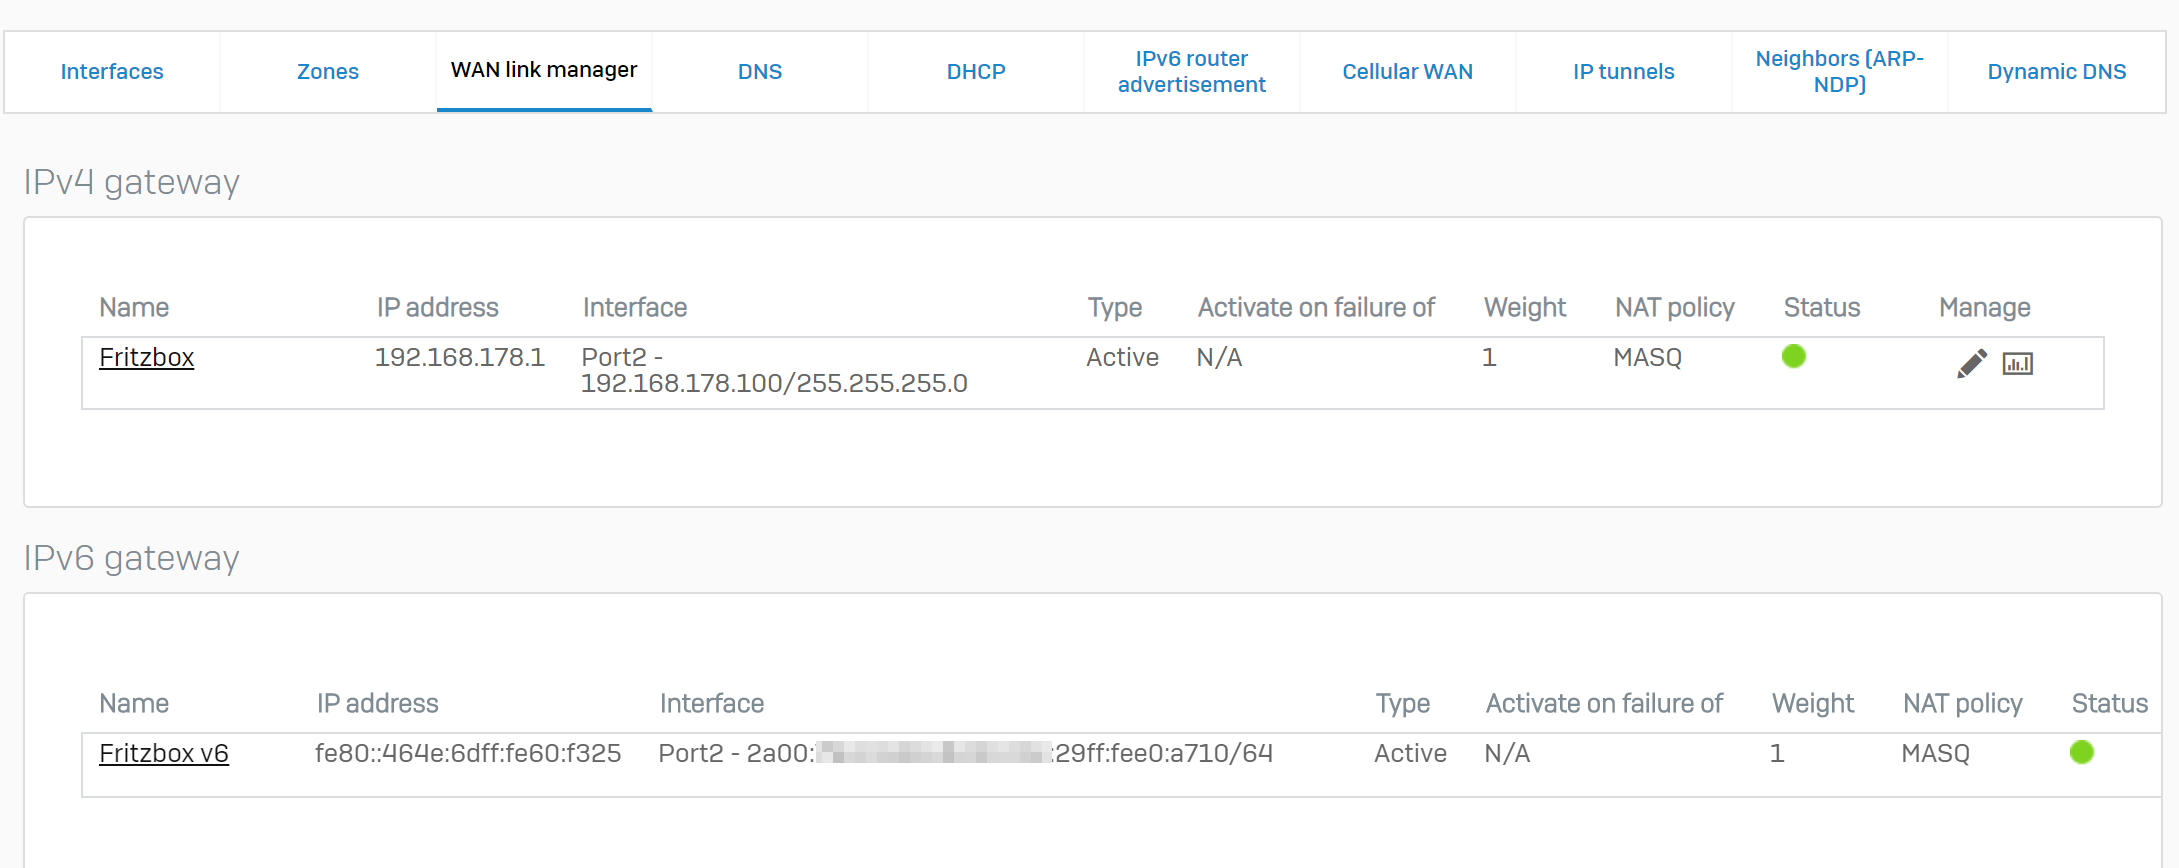The height and width of the screenshot is (868, 2179).
Task: Click the MASQ NAT policy in Fritzbox row
Action: tap(1647, 357)
